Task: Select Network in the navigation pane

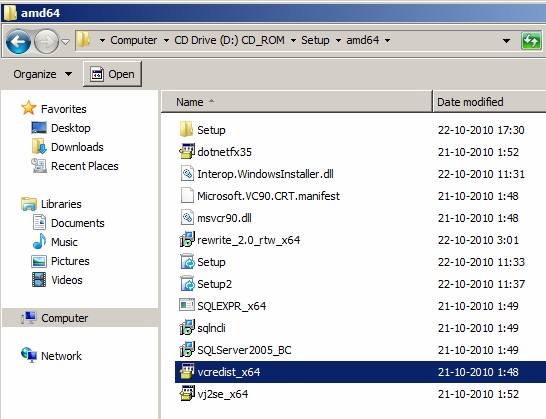Action: [x=61, y=356]
